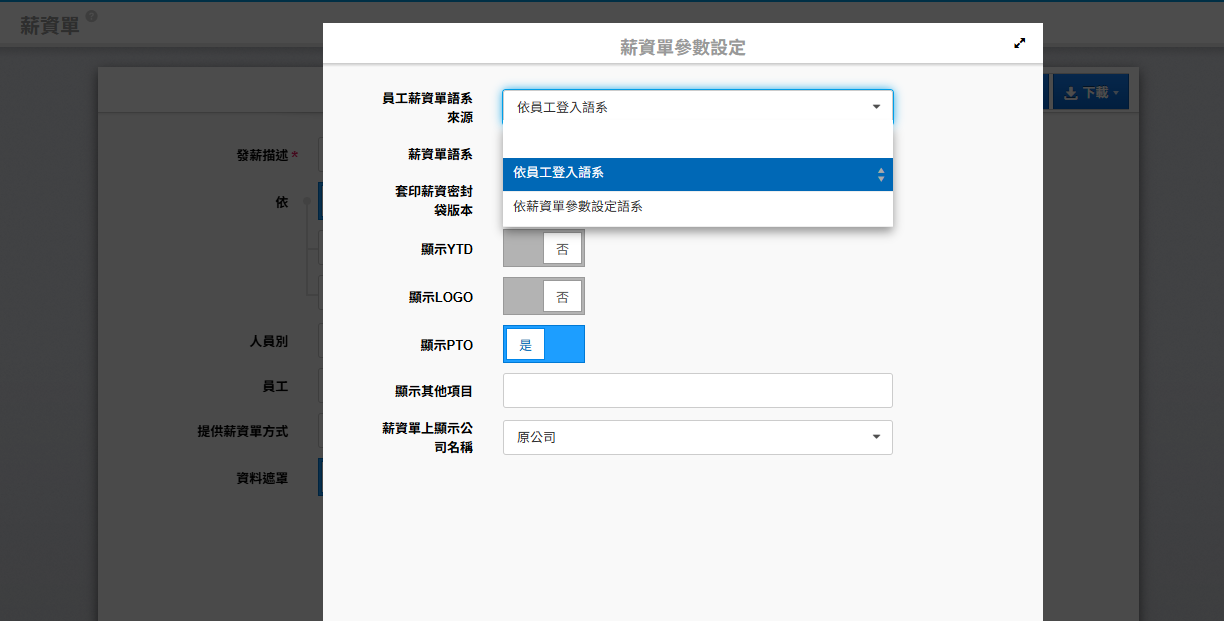
Task: Click the 顯示其他項目 input field
Action: click(697, 391)
